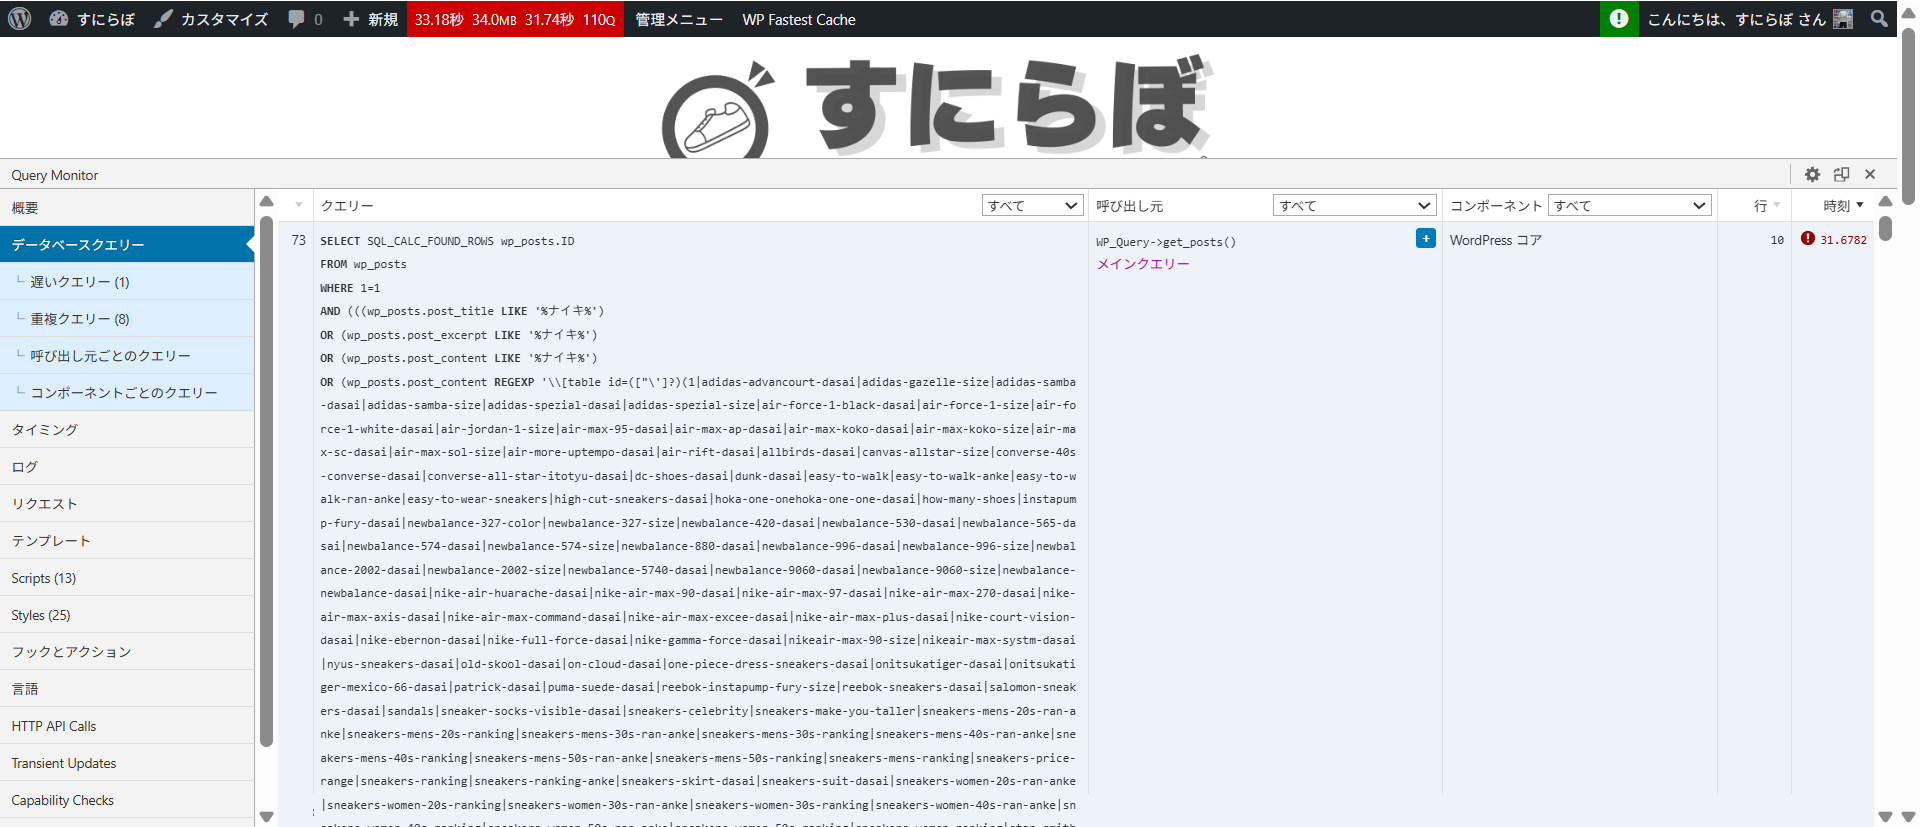
Task: Open 呼び出し元ごとのクエリー
Action: coord(127,356)
